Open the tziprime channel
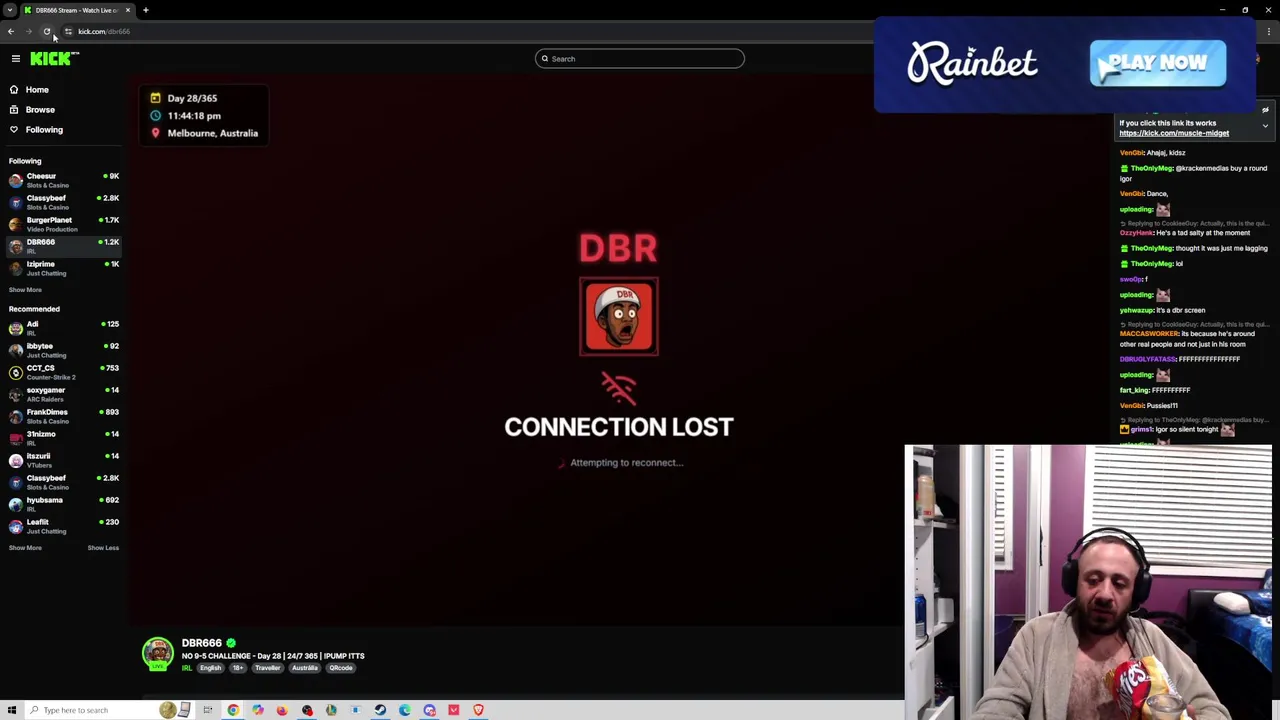Viewport: 1280px width, 720px height. tap(63, 268)
